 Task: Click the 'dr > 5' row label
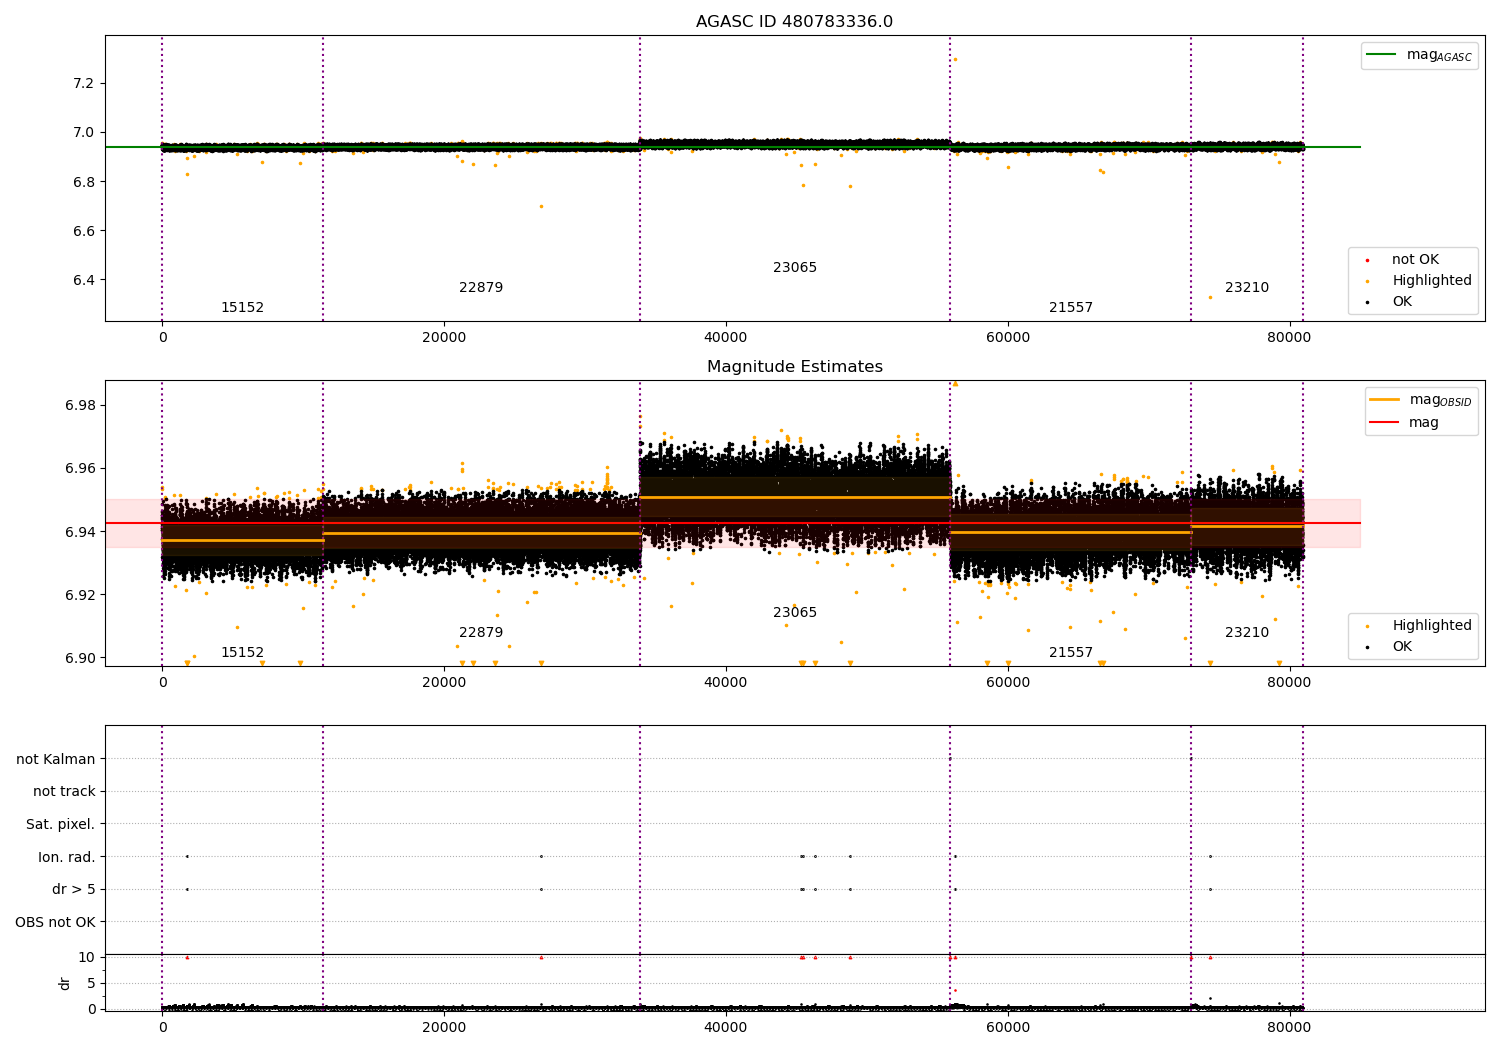pos(74,890)
